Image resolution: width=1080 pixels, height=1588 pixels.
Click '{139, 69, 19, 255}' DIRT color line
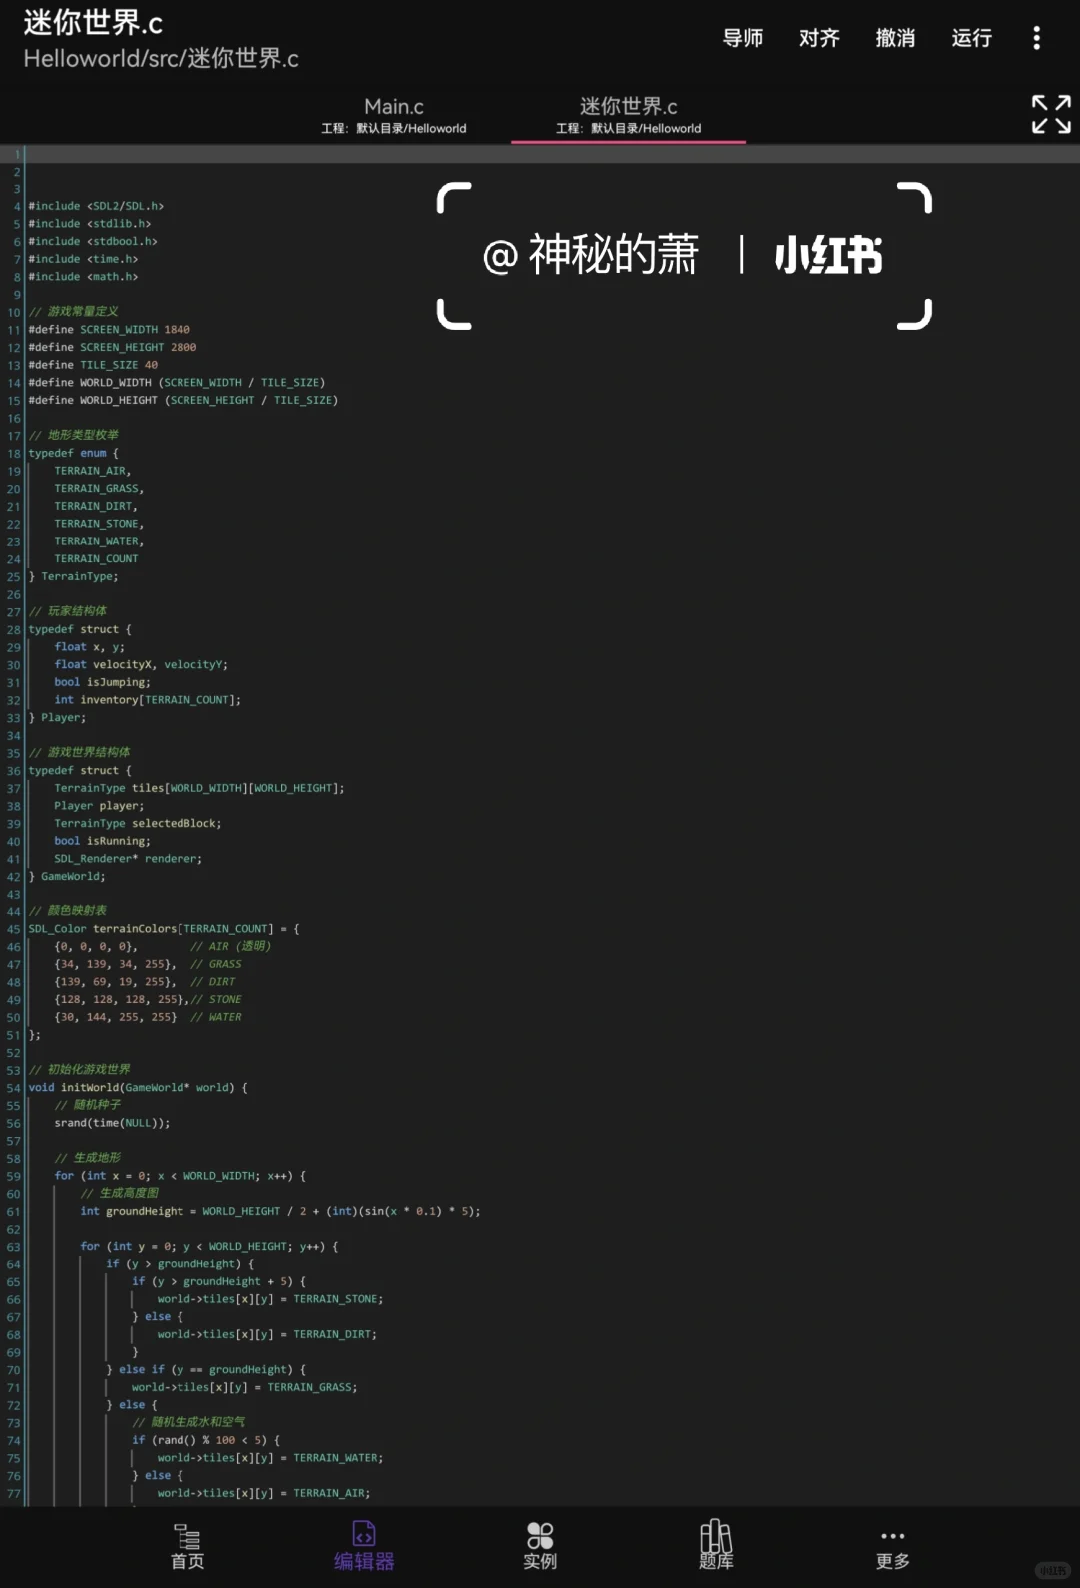tap(145, 982)
